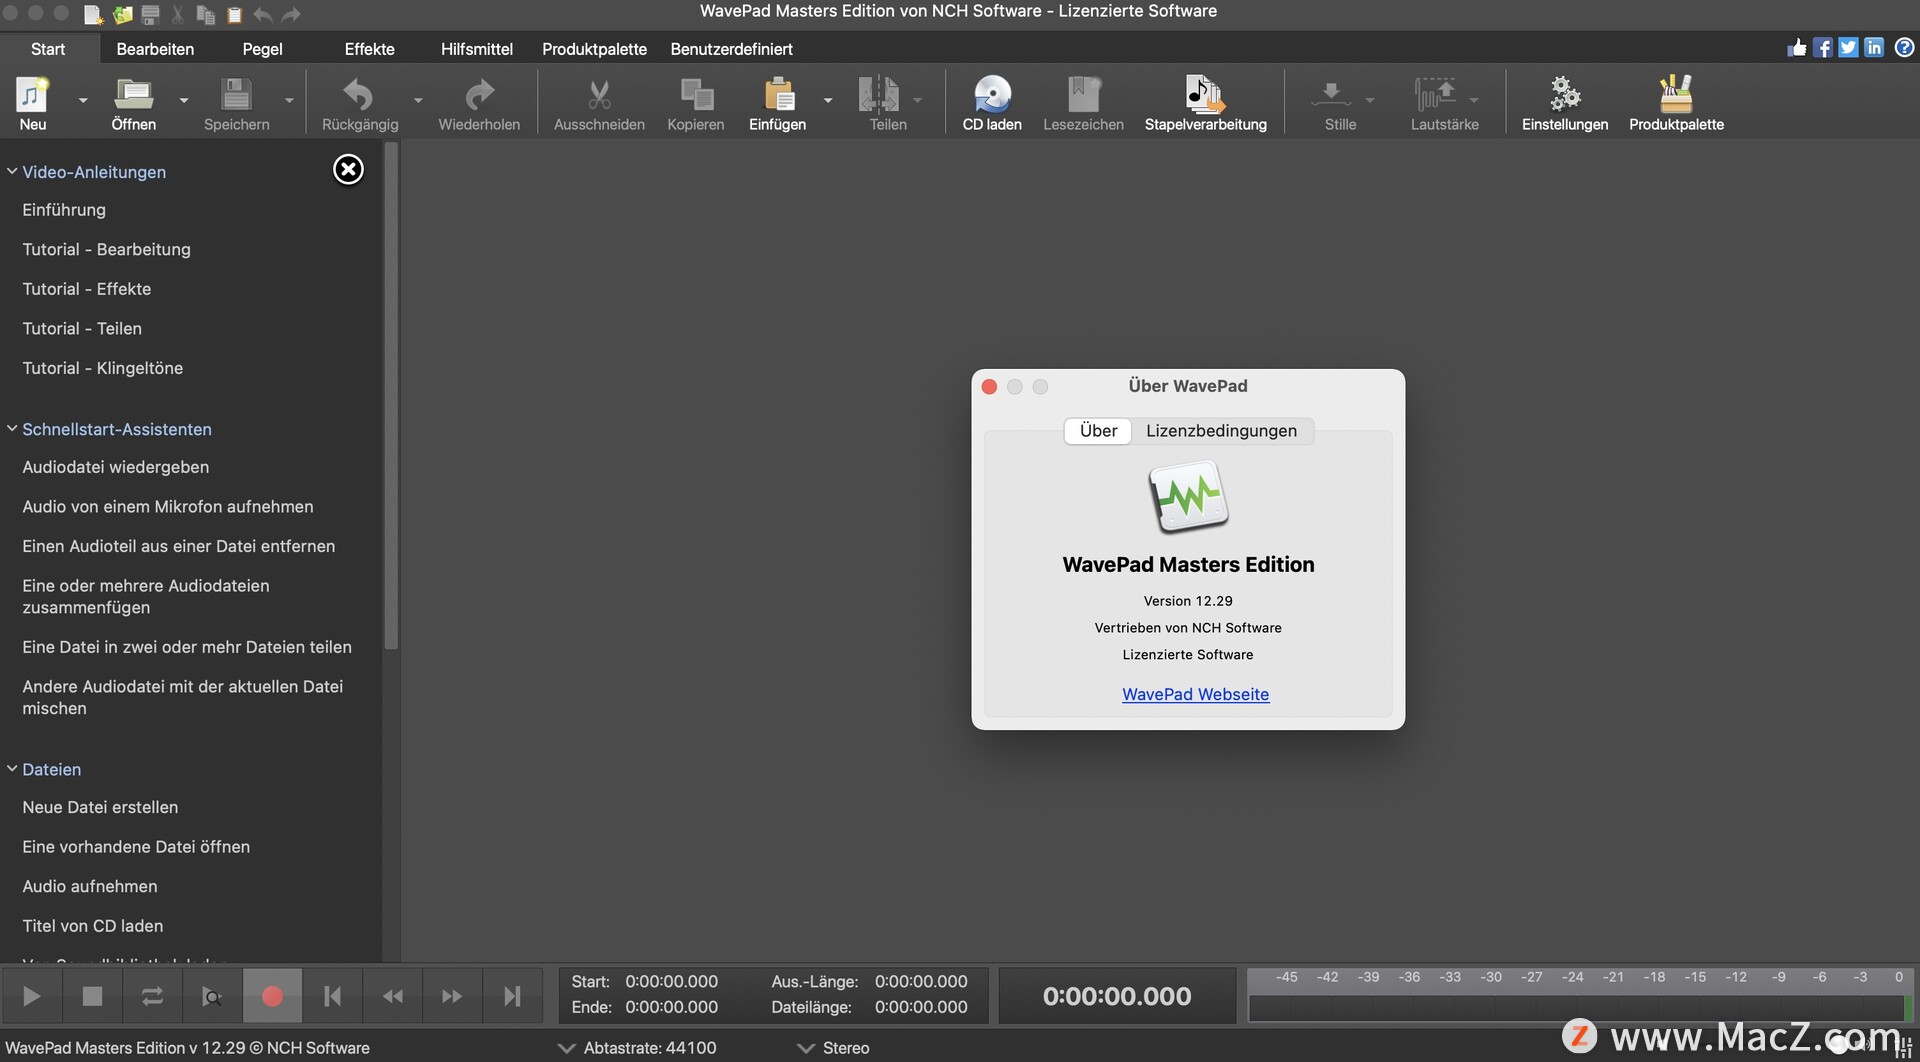
Task: Switch to the Effekte tab
Action: tap(369, 49)
